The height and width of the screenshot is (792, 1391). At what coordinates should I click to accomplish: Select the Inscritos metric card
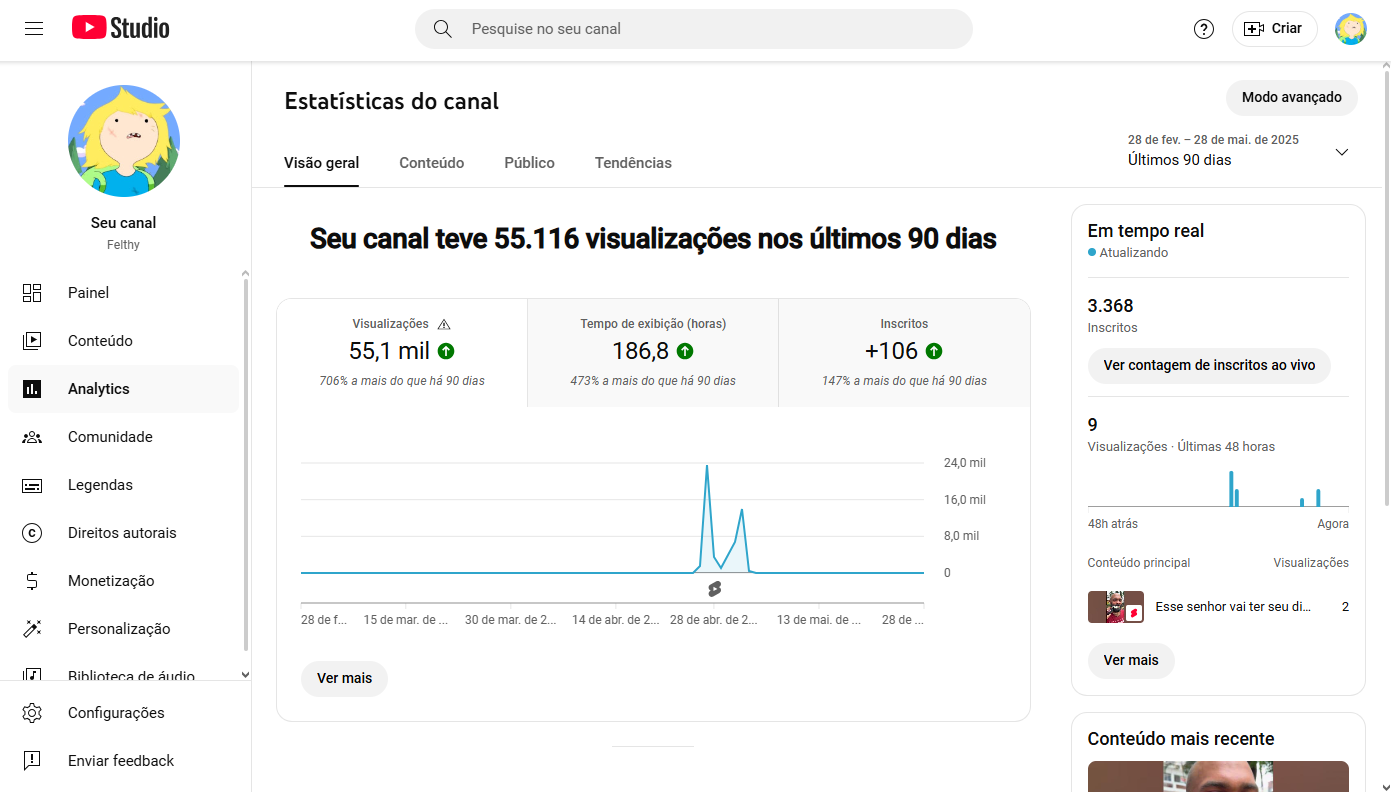tap(904, 353)
